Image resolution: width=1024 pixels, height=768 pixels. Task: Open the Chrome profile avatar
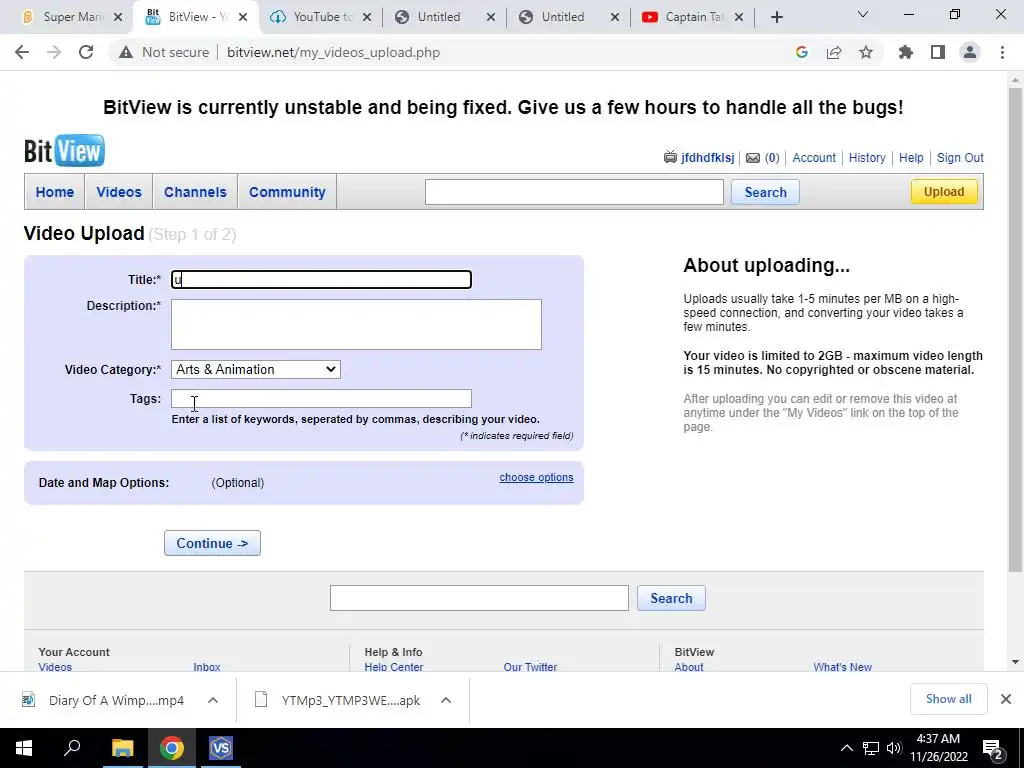tap(970, 52)
